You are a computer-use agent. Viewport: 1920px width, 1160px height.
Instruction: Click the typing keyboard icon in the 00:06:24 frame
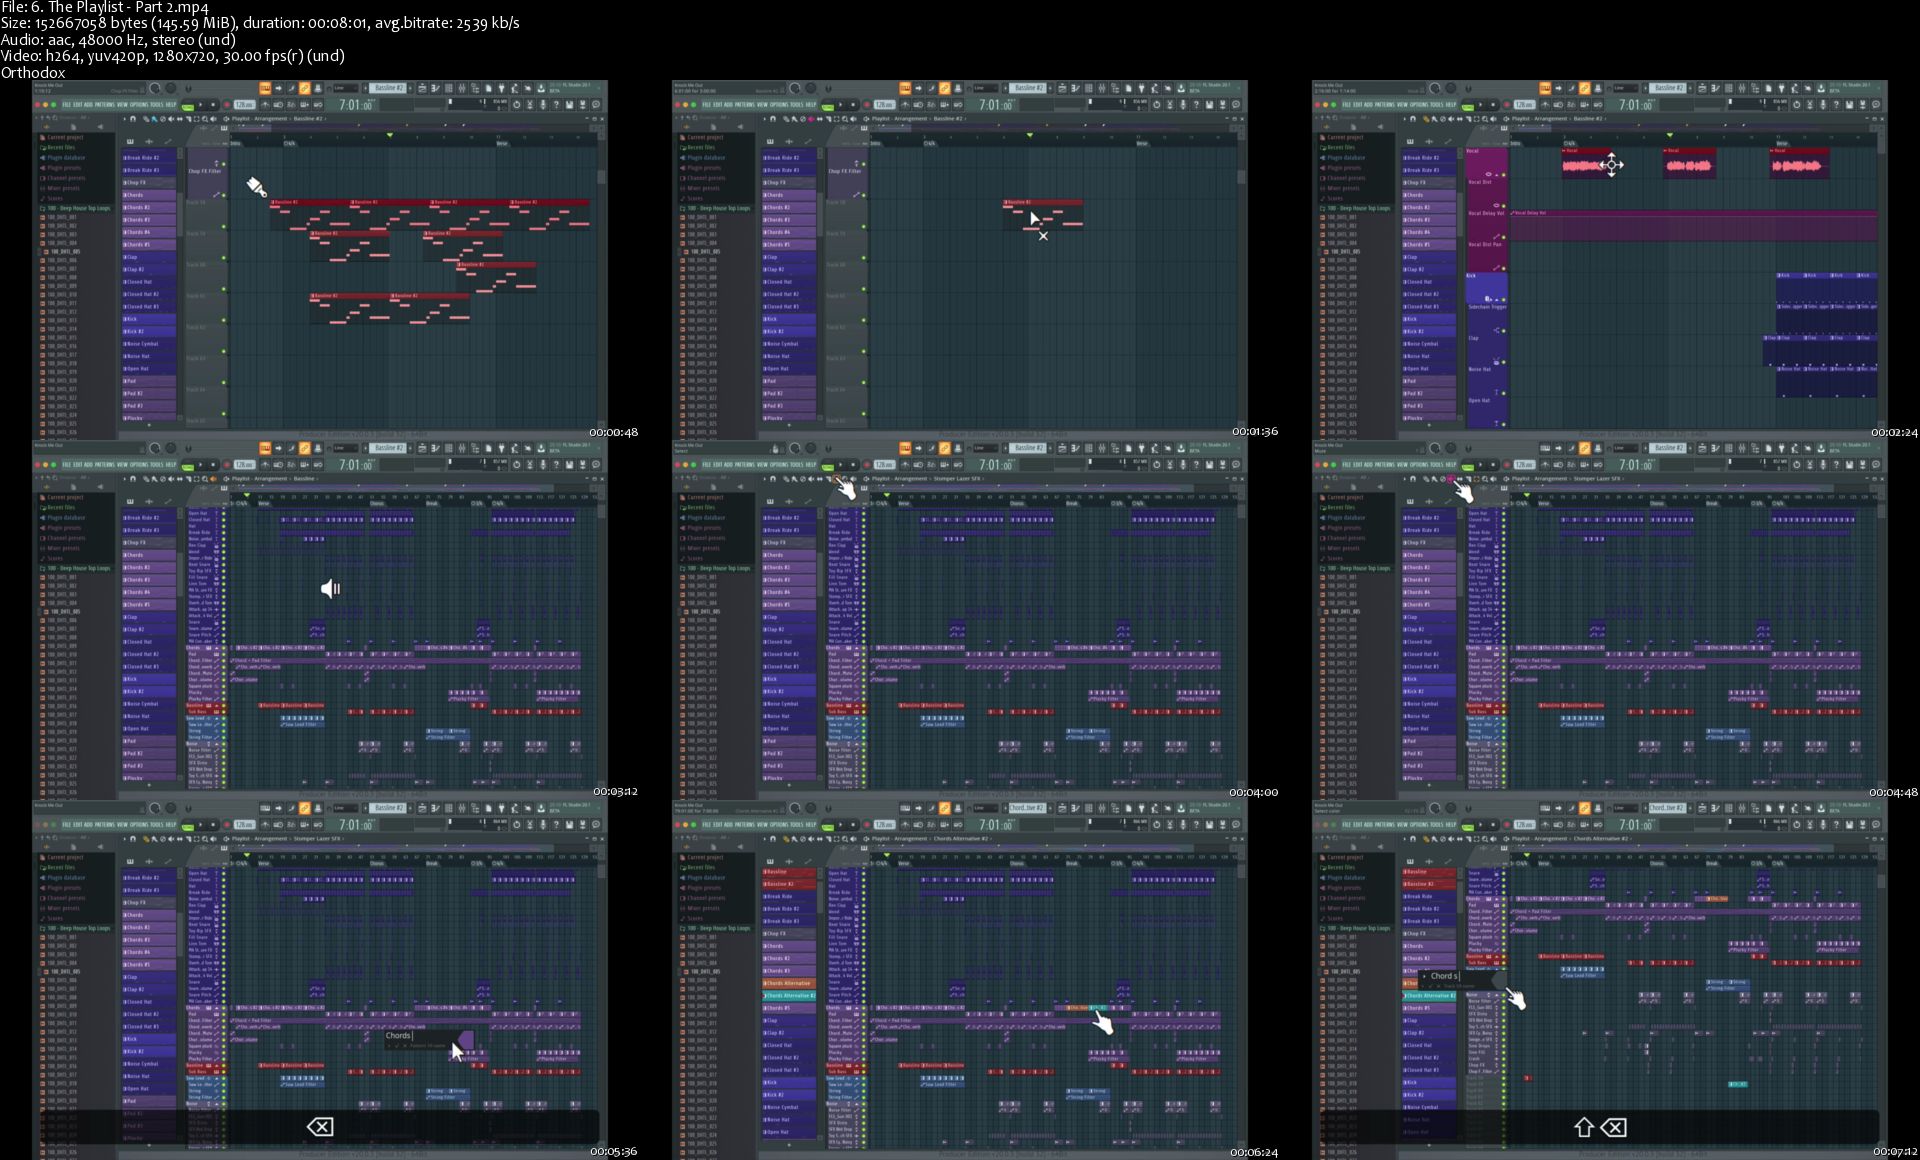point(905,808)
